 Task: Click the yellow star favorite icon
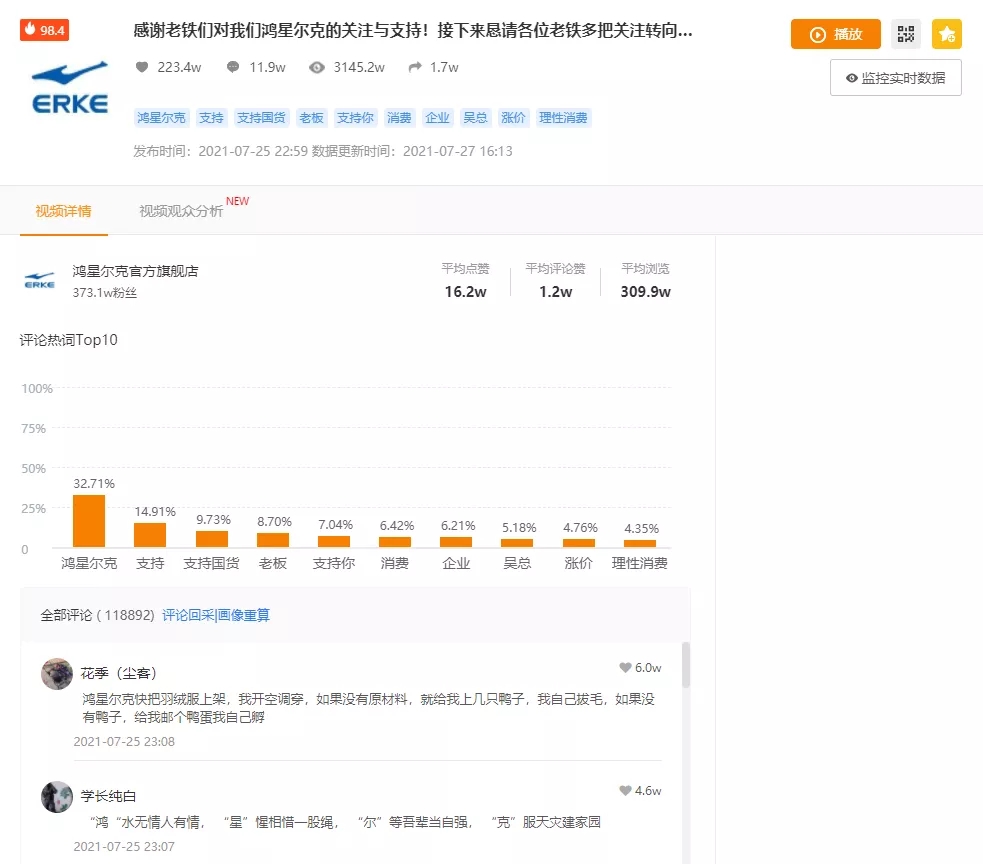[947, 34]
